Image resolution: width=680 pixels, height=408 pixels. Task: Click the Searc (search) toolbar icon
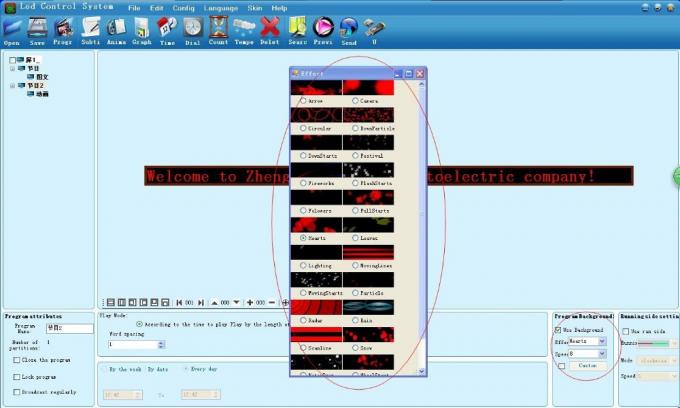[298, 27]
